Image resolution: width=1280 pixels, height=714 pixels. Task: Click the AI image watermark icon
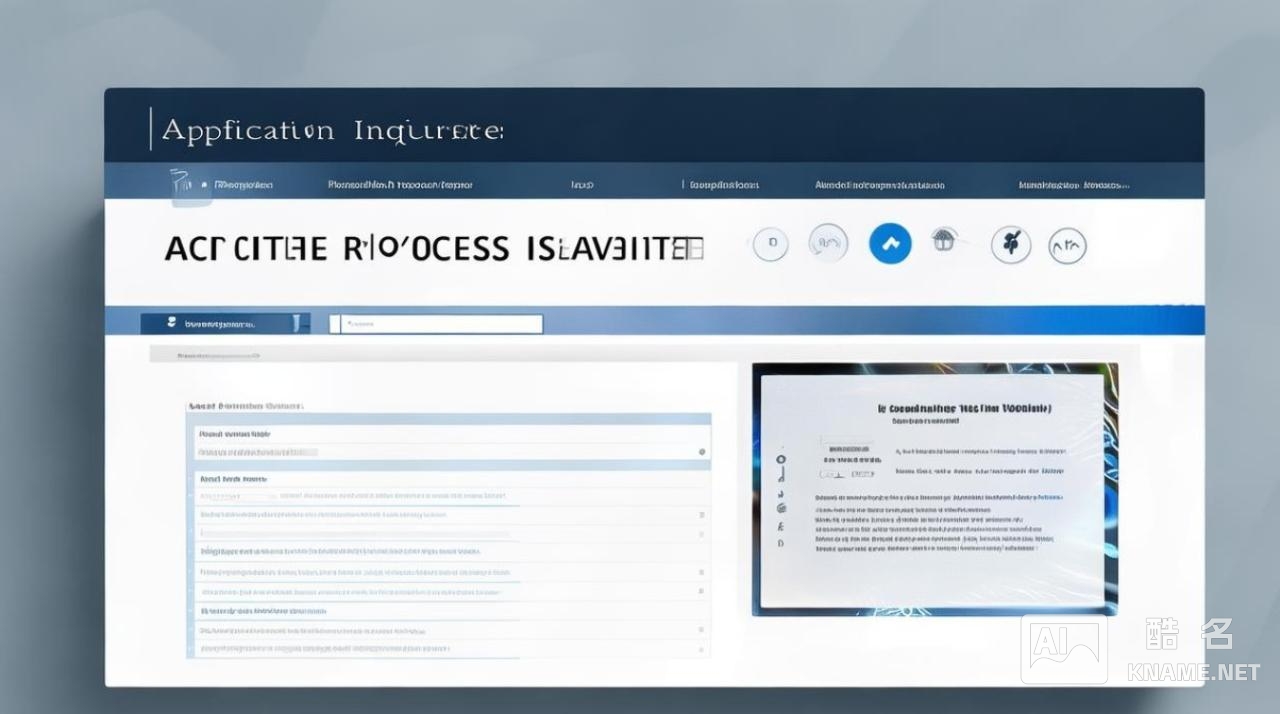point(1063,652)
